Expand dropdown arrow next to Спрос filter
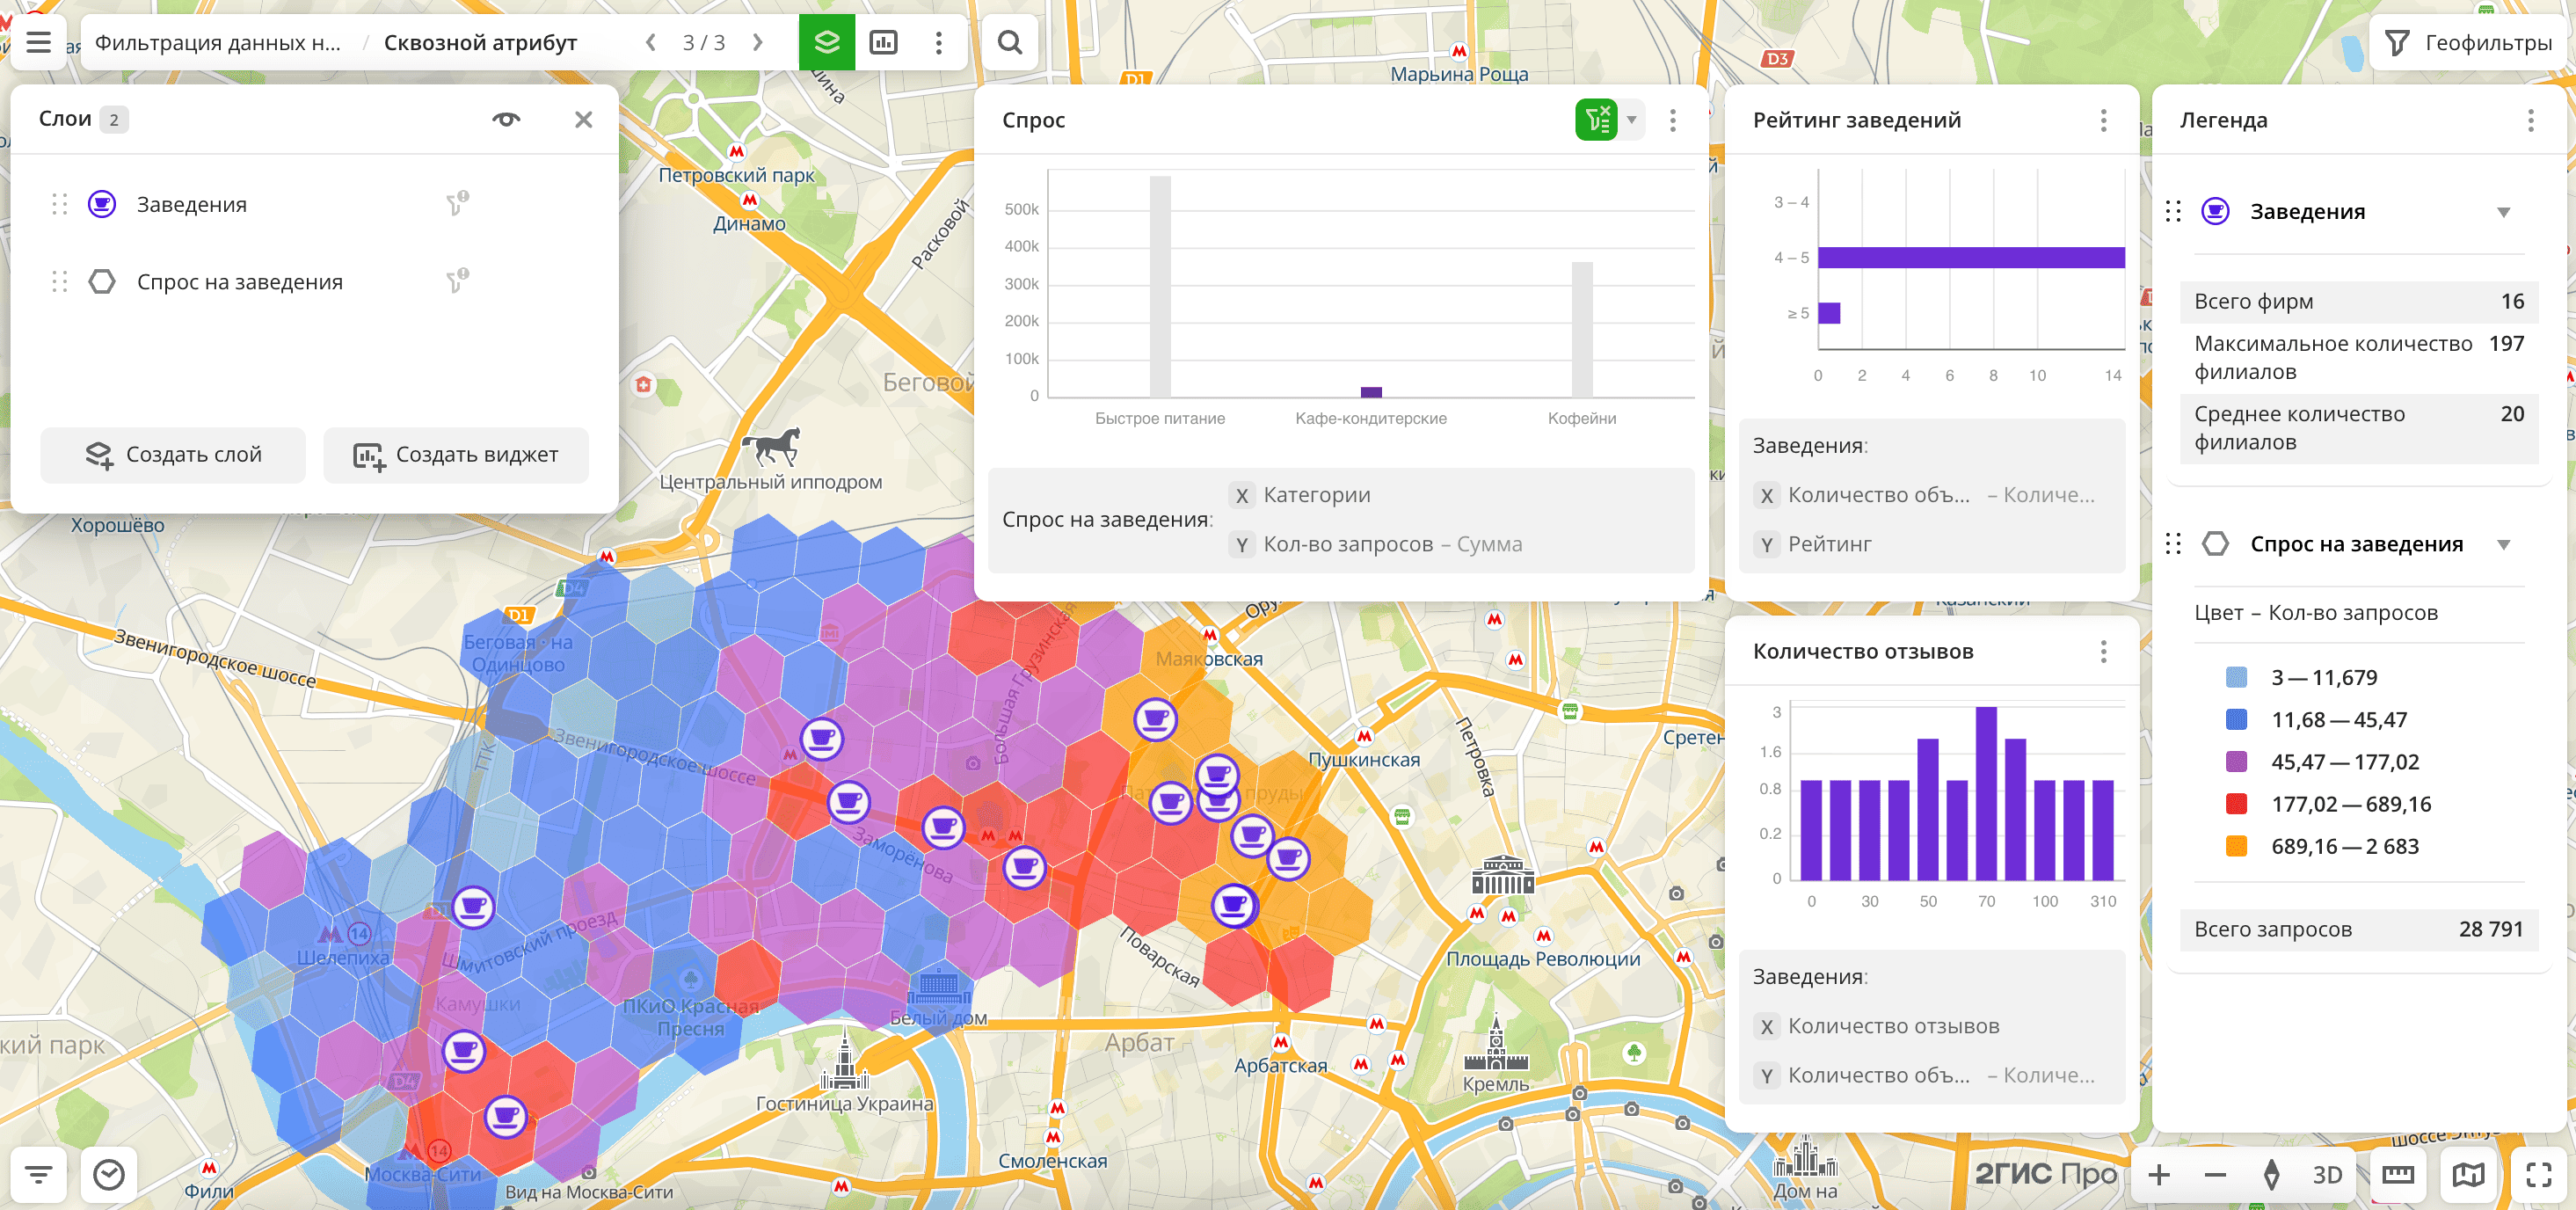The image size is (2576, 1210). pos(1631,120)
